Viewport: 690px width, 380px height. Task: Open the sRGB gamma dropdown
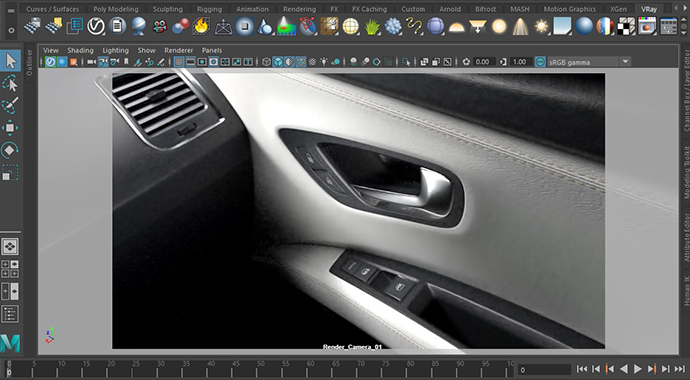(x=625, y=62)
